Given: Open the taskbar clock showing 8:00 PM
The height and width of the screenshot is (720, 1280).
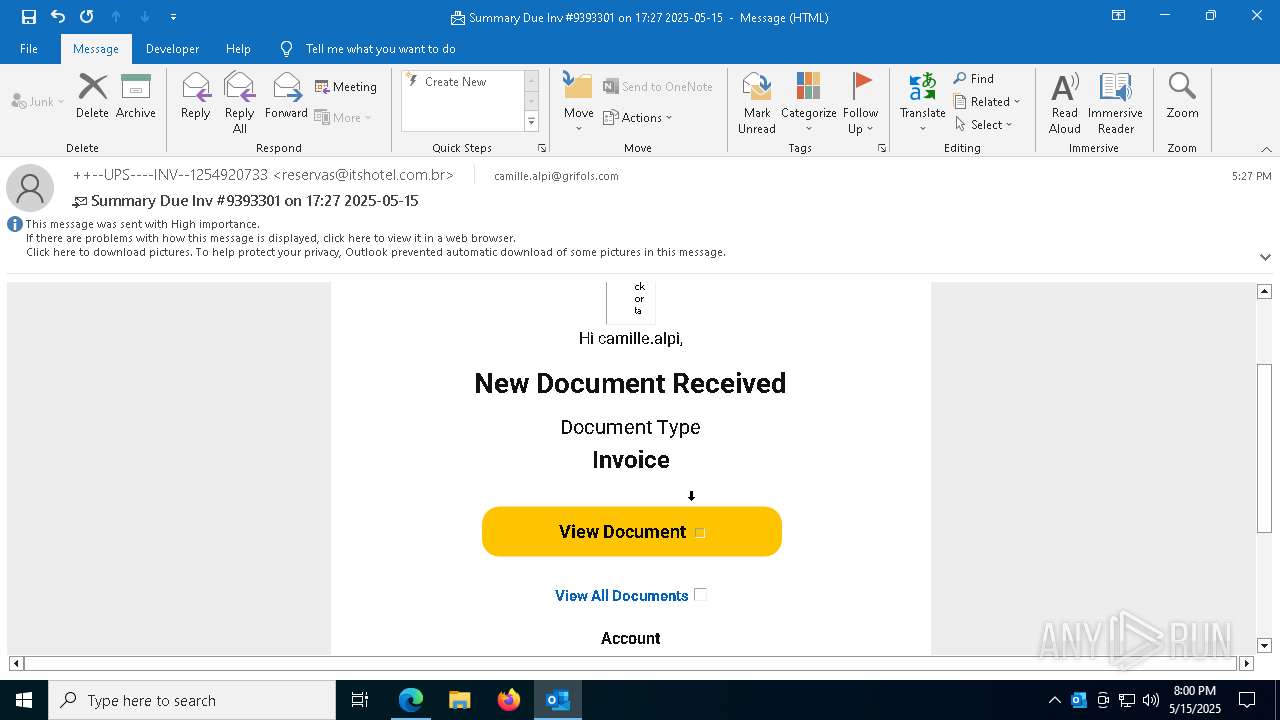Looking at the screenshot, I should (1195, 700).
